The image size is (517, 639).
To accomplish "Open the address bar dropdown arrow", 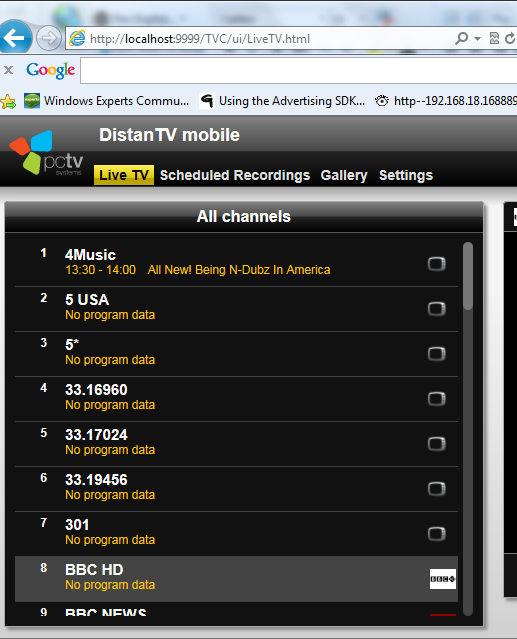I will [477, 39].
